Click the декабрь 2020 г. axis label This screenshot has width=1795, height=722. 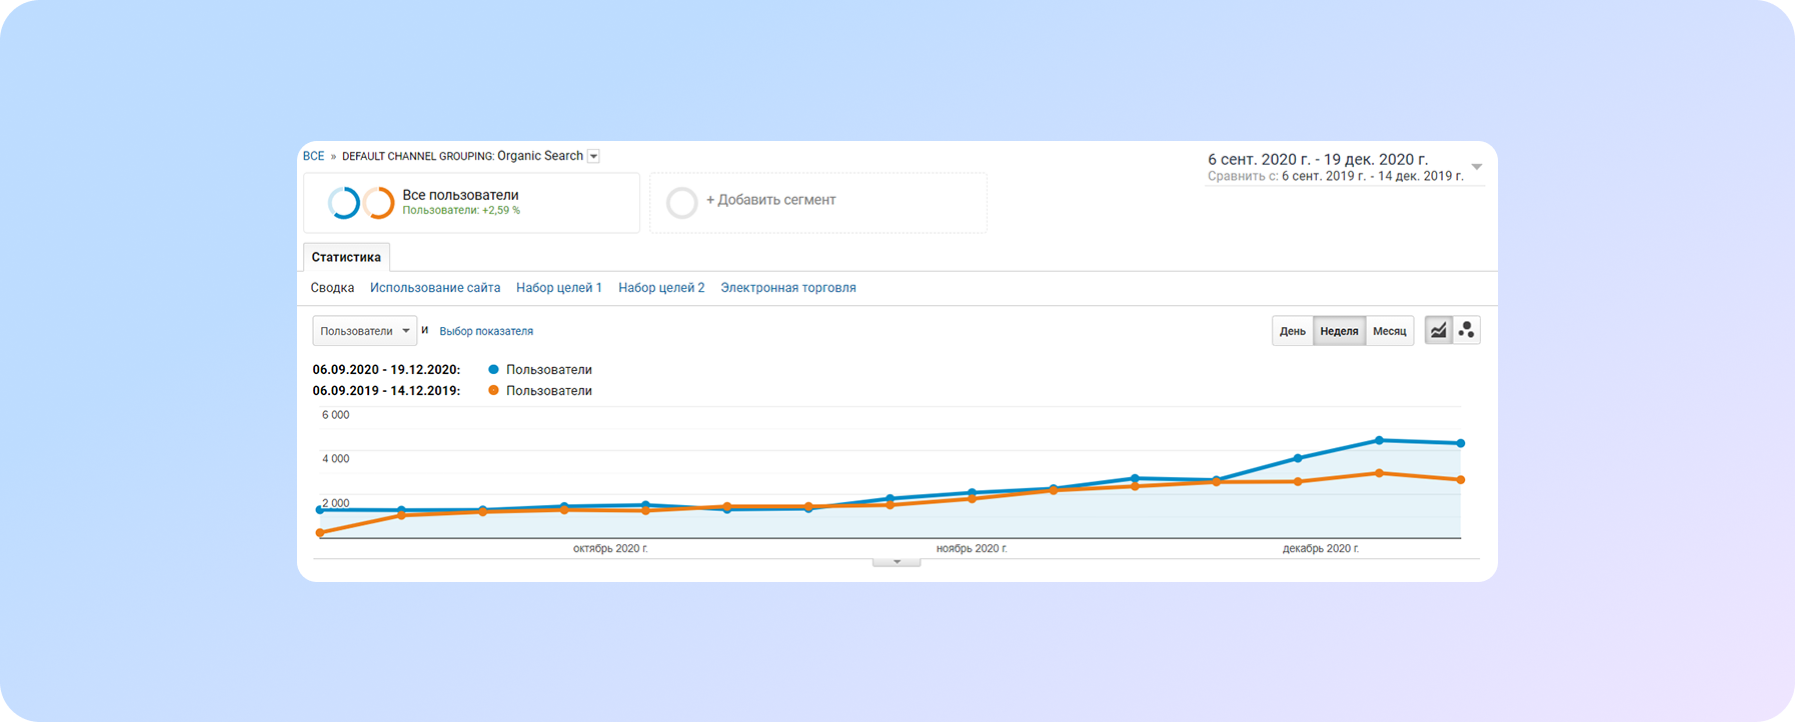tap(1320, 548)
